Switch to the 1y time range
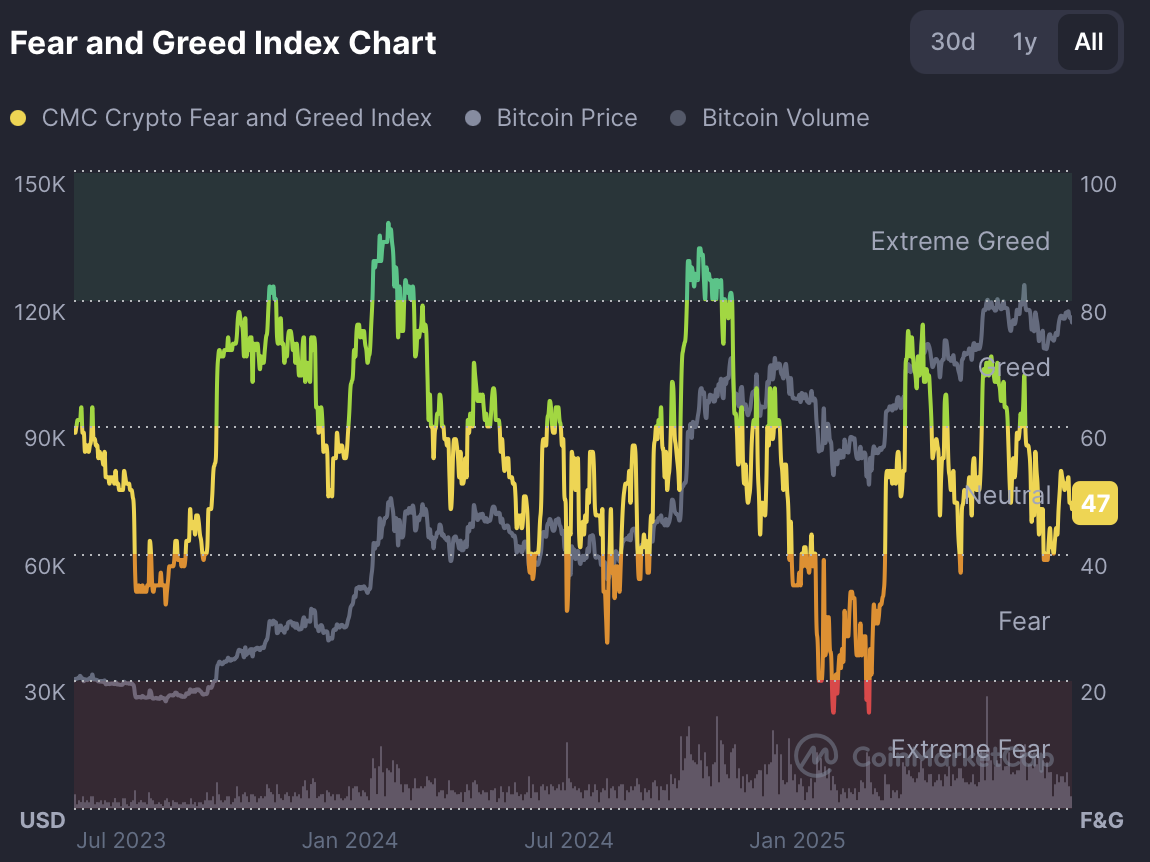Viewport: 1150px width, 862px height. click(x=1024, y=42)
